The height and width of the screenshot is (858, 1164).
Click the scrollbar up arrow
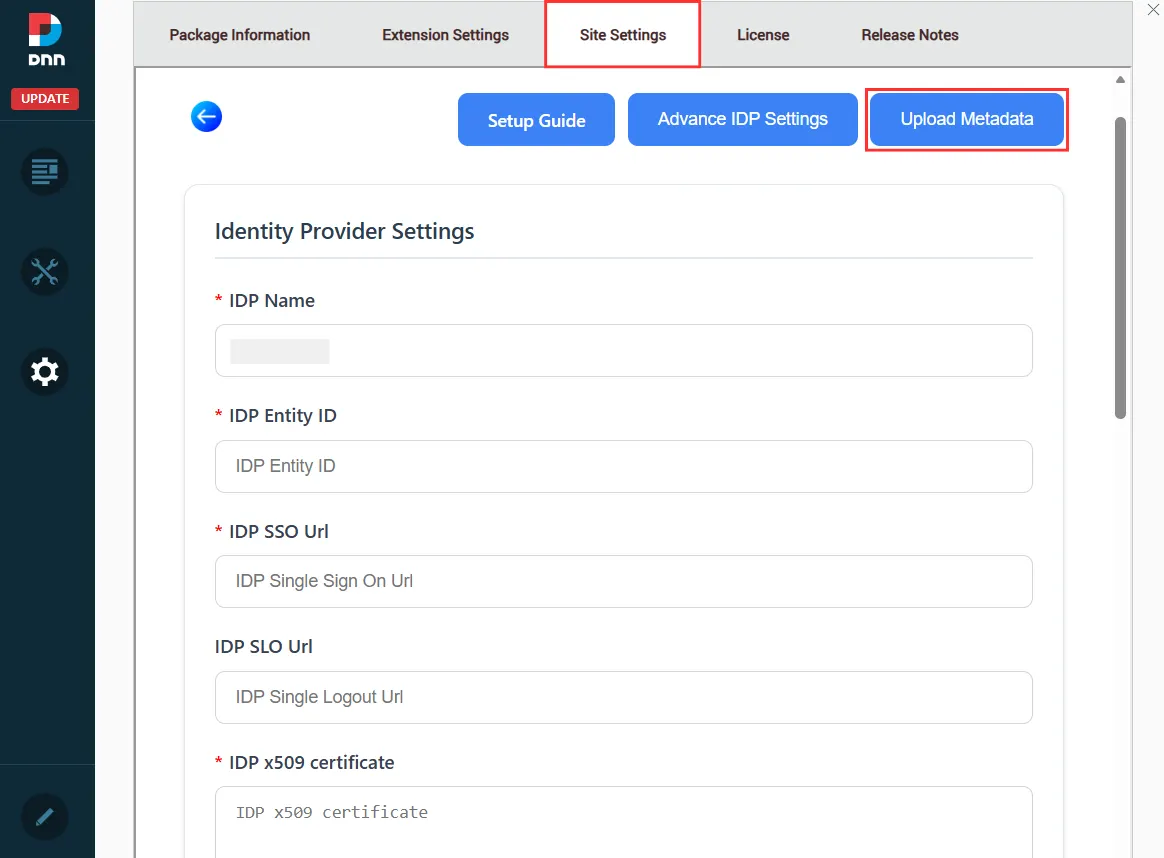[1120, 79]
